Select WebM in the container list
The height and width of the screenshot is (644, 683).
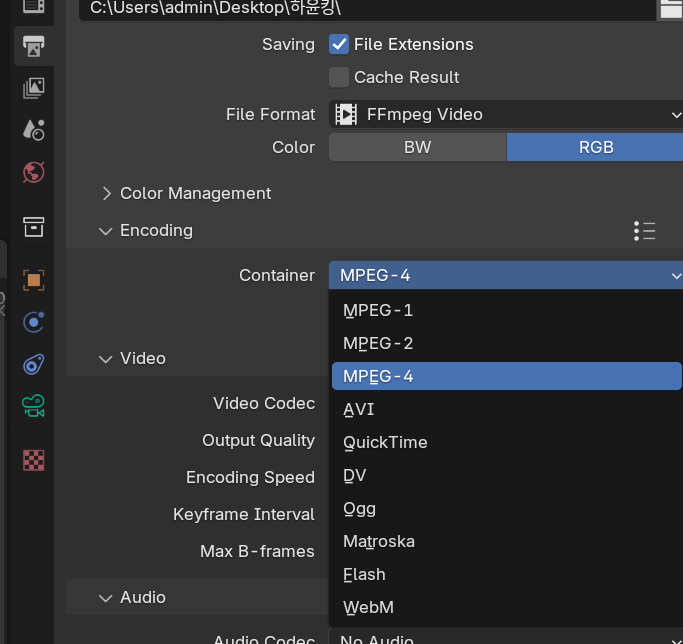click(369, 607)
